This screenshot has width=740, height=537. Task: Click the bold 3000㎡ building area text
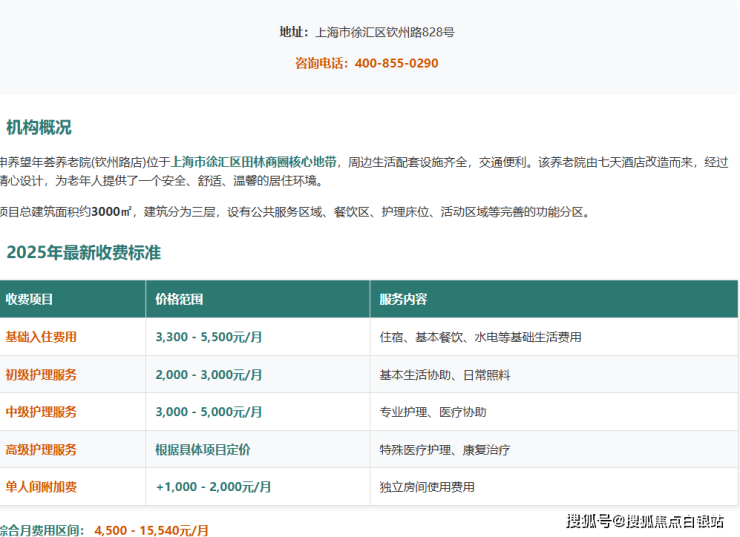[x=111, y=212]
